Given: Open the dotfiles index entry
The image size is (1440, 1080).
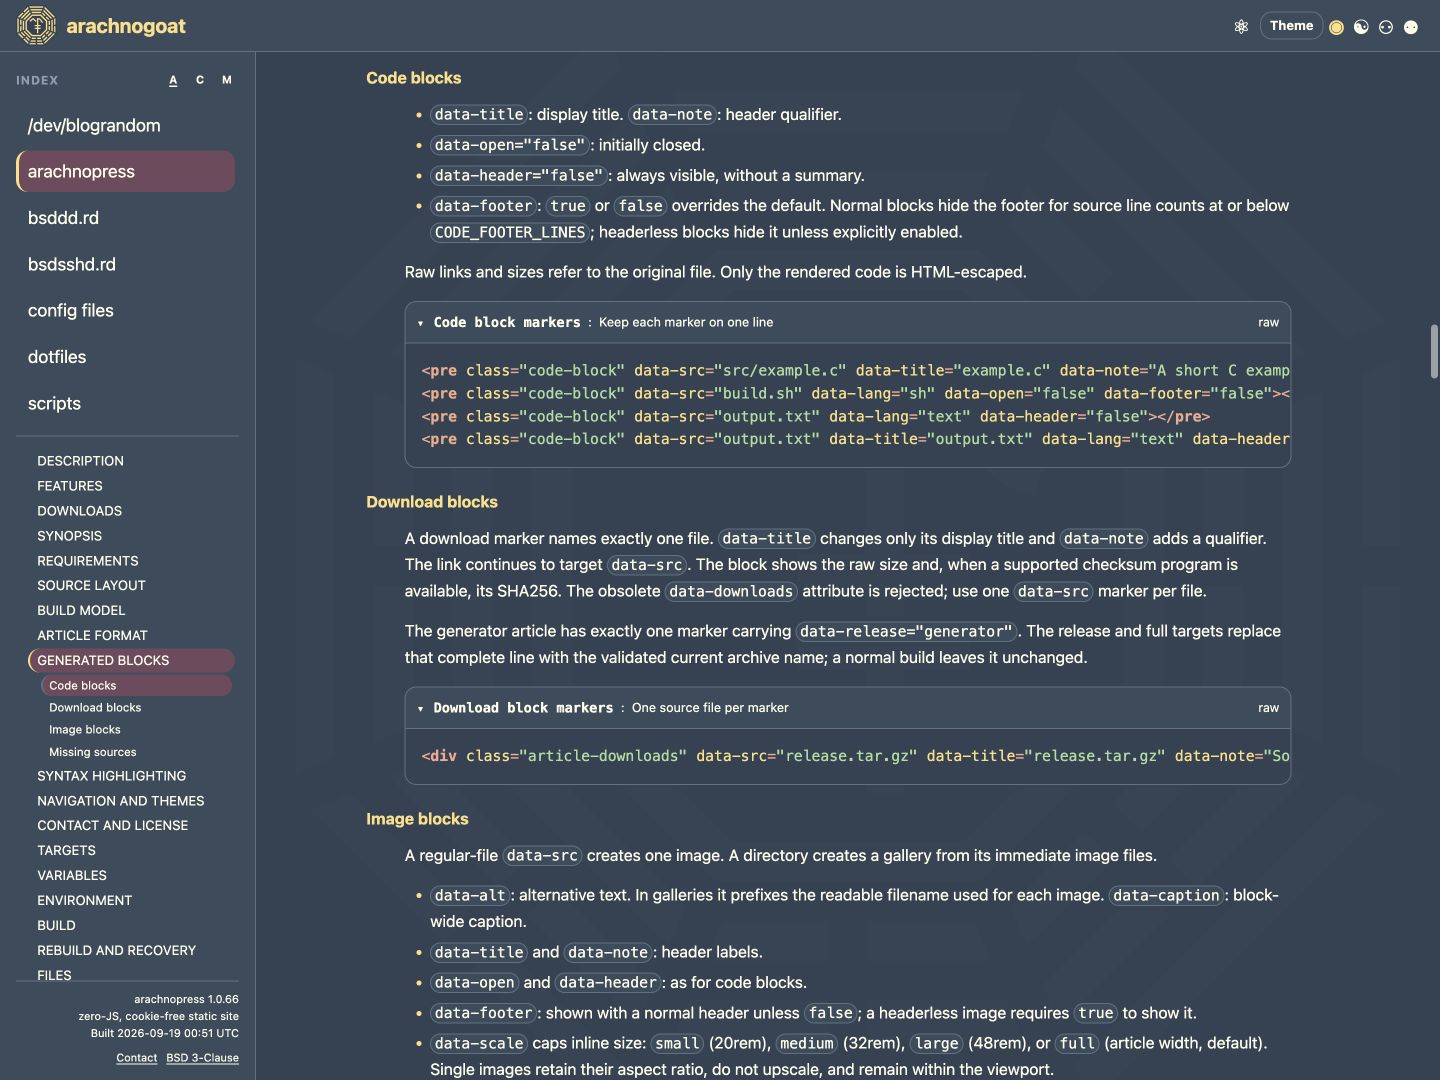Looking at the screenshot, I should click(126, 357).
